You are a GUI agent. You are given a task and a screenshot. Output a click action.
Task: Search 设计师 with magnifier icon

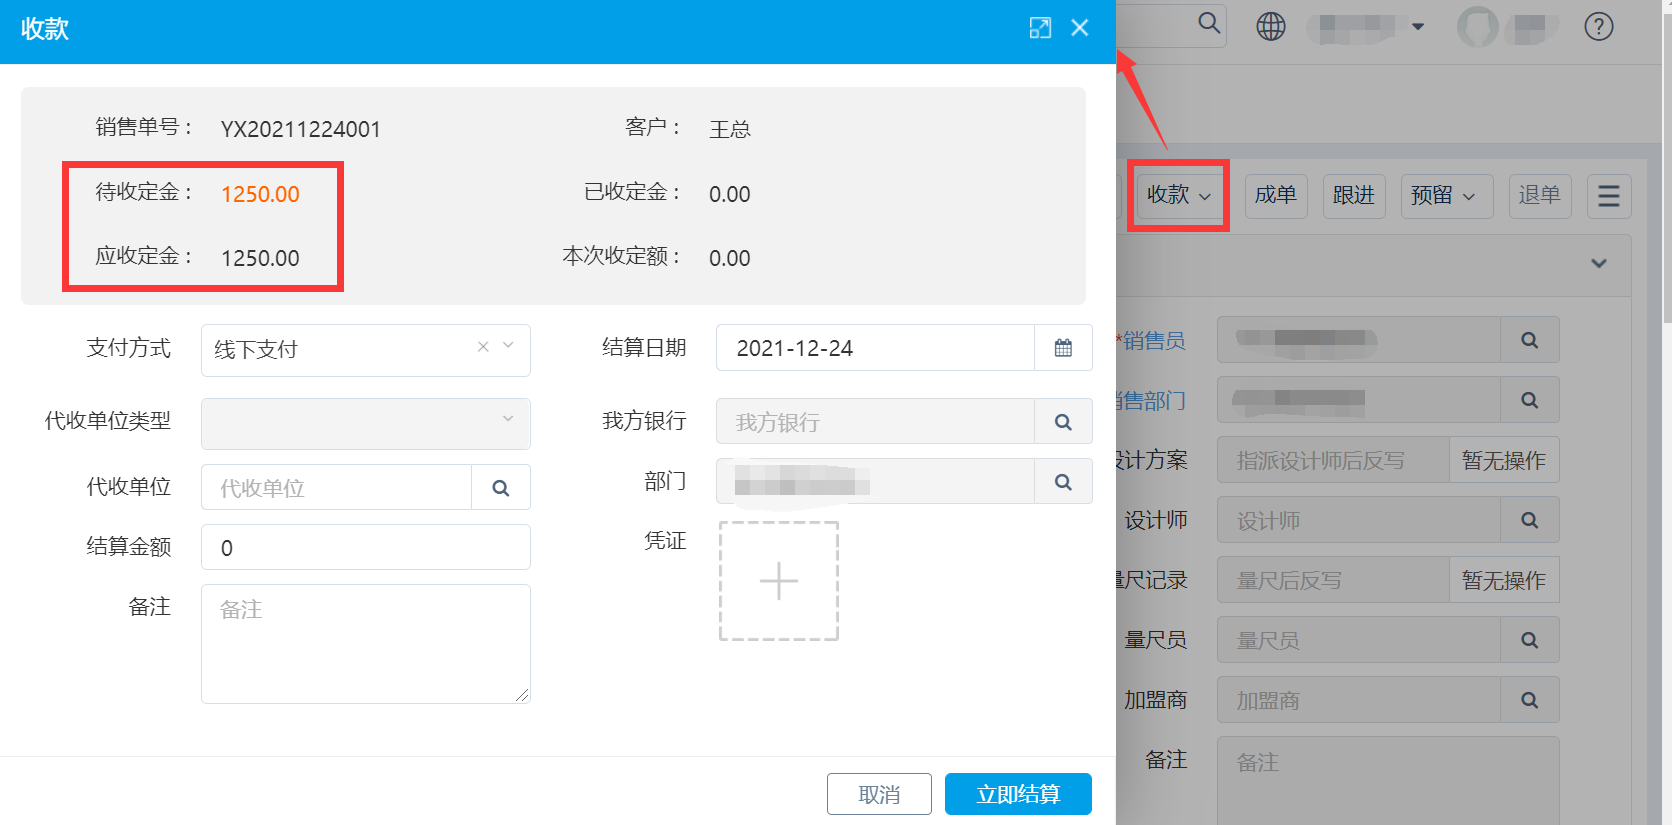(1530, 520)
